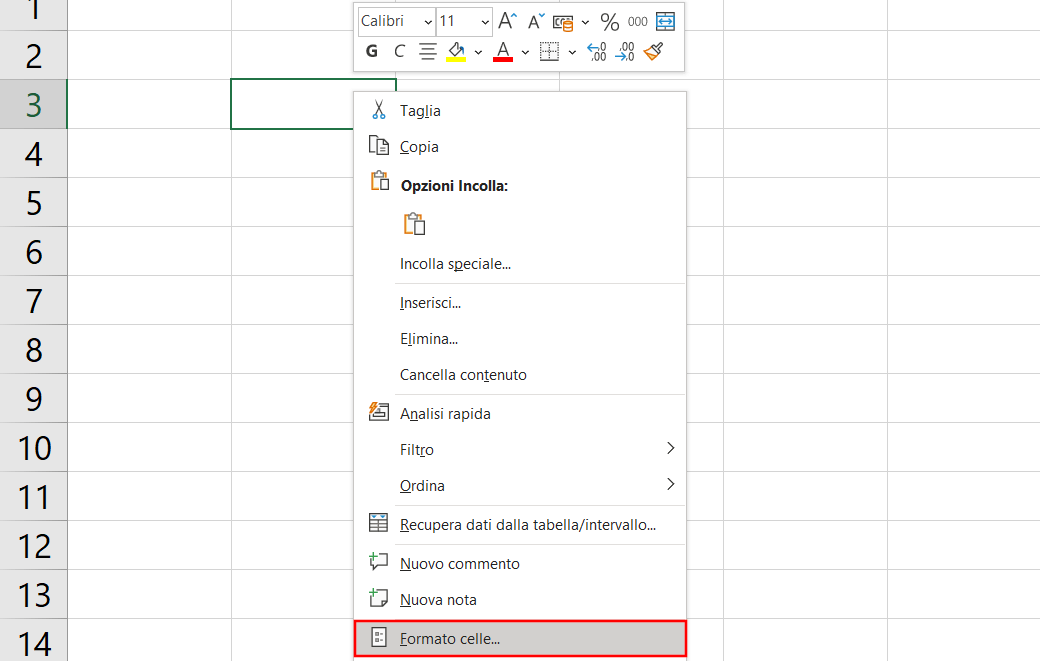1040x661 pixels.
Task: Apply red font color
Action: click(503, 51)
